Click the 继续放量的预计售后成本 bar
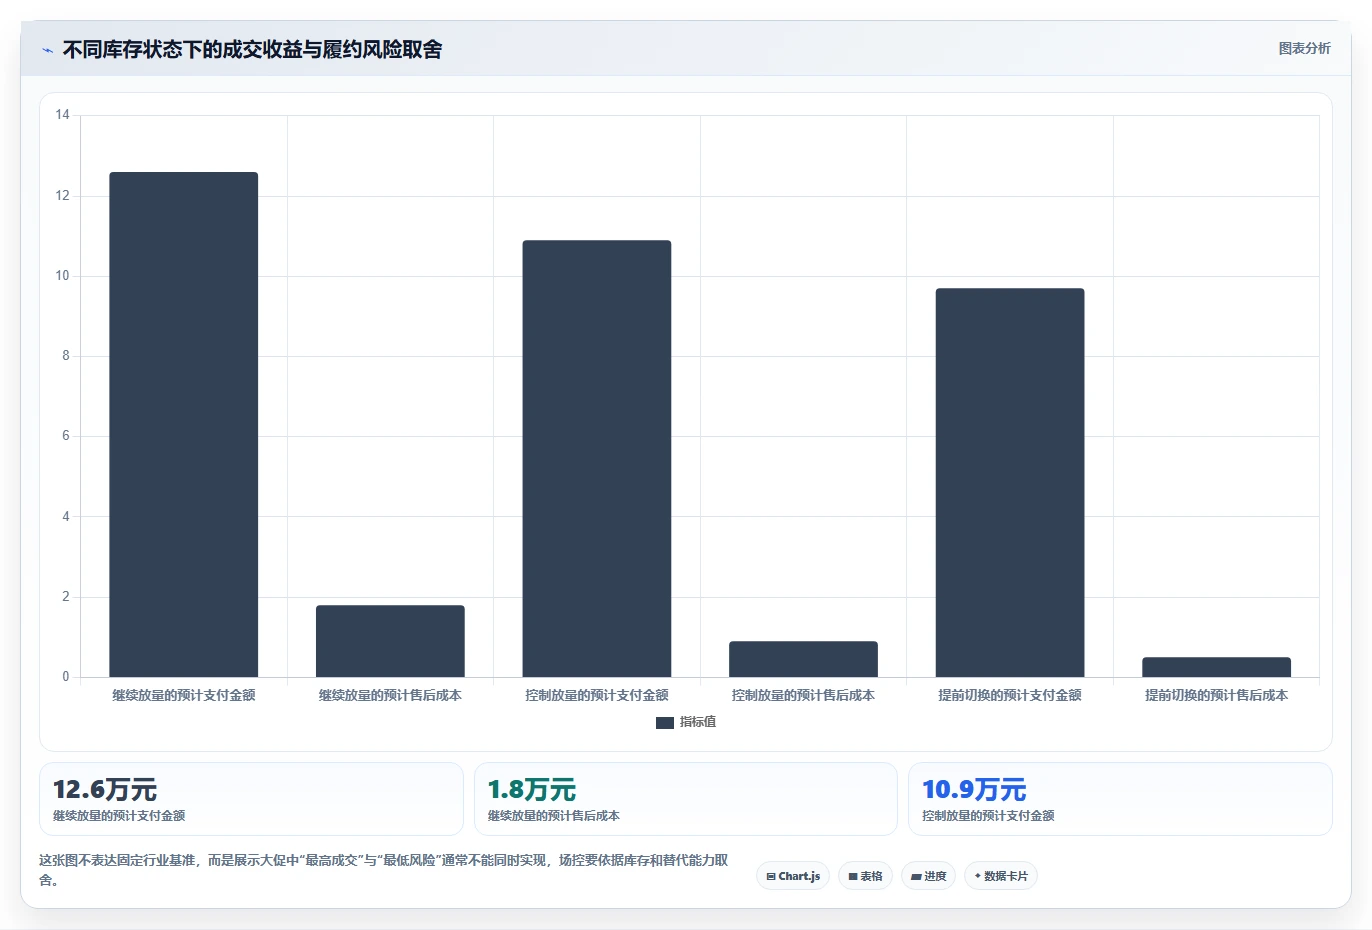 click(x=390, y=641)
